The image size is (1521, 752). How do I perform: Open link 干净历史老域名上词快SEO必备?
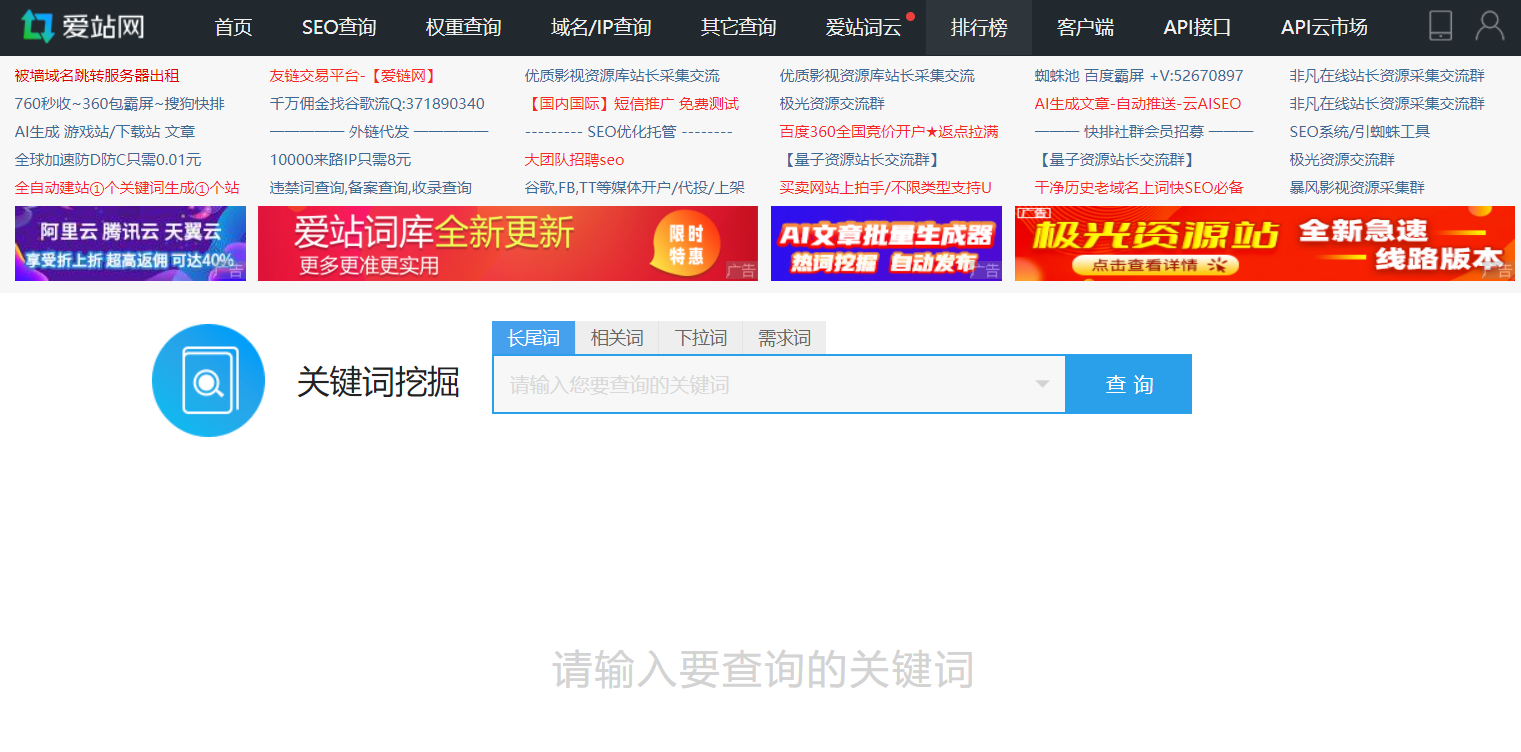[1139, 188]
